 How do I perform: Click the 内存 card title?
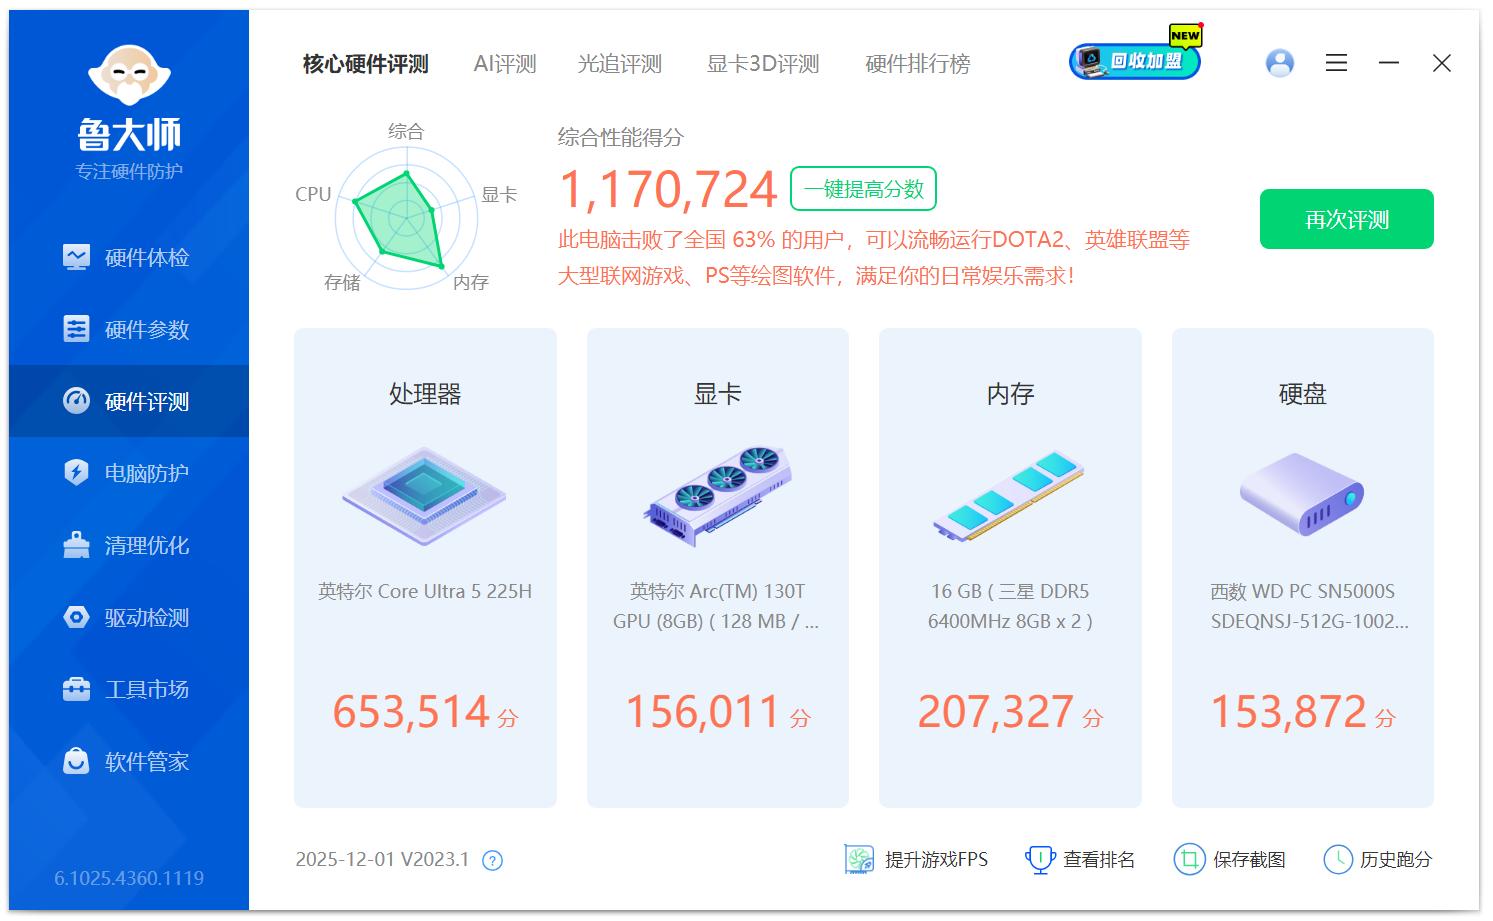pos(1010,394)
